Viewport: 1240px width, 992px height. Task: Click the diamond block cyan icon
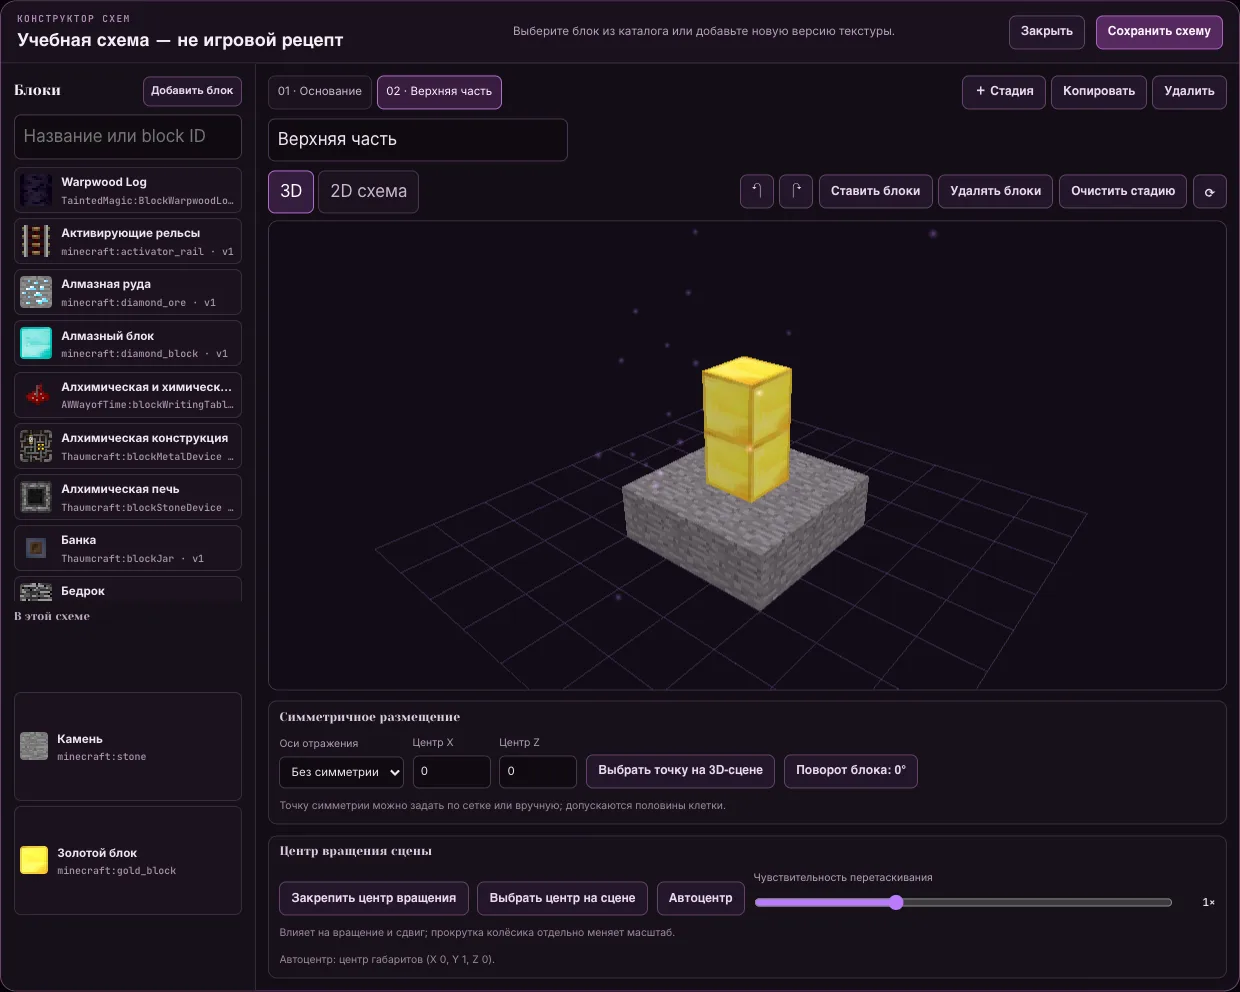[36, 343]
